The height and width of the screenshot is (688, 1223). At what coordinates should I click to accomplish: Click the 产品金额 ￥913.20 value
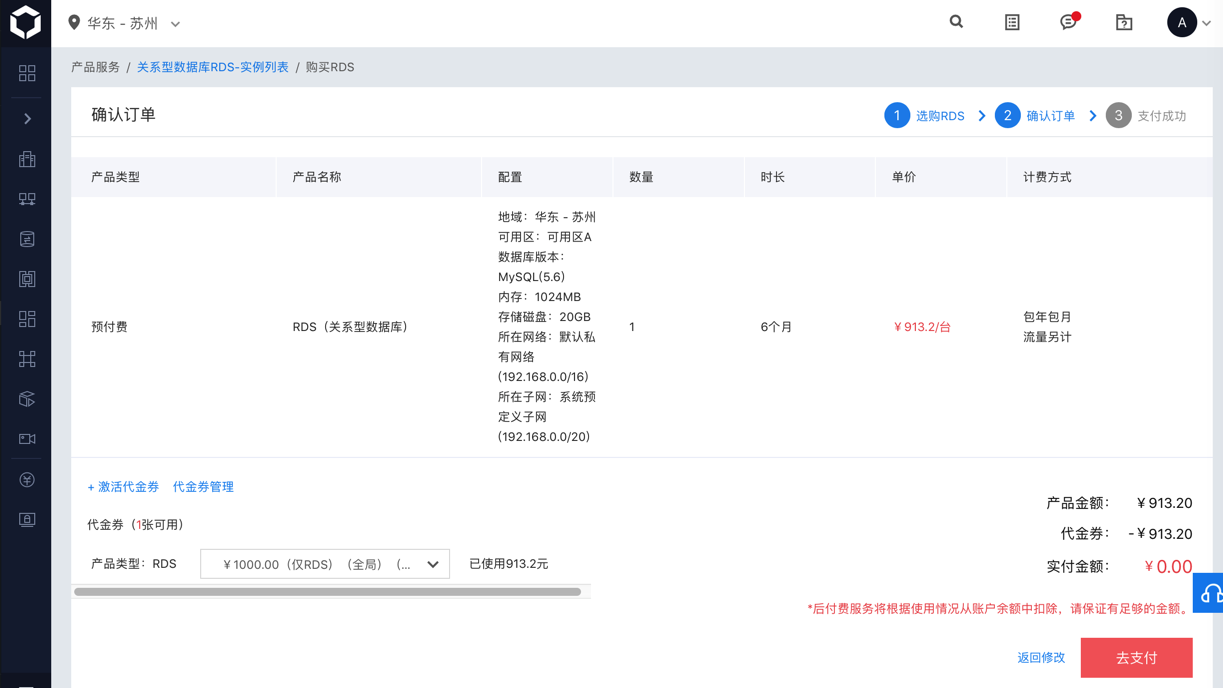click(1164, 503)
